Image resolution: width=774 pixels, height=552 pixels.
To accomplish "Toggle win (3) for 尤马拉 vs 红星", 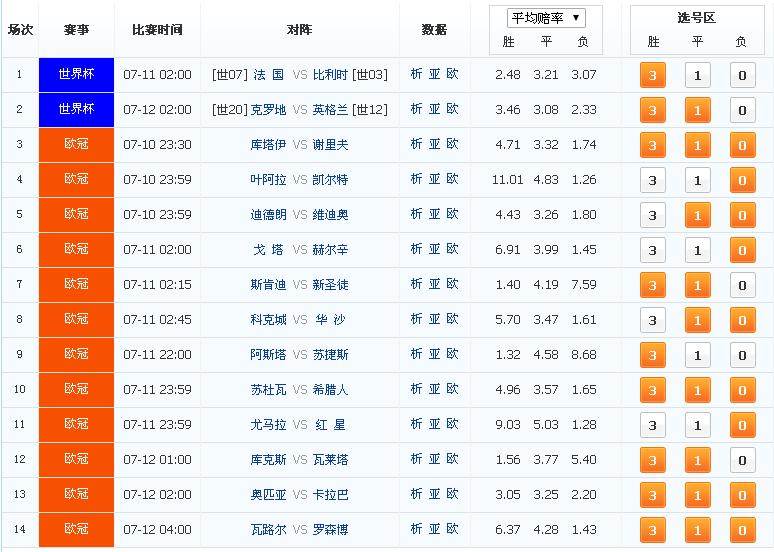I will click(x=653, y=426).
